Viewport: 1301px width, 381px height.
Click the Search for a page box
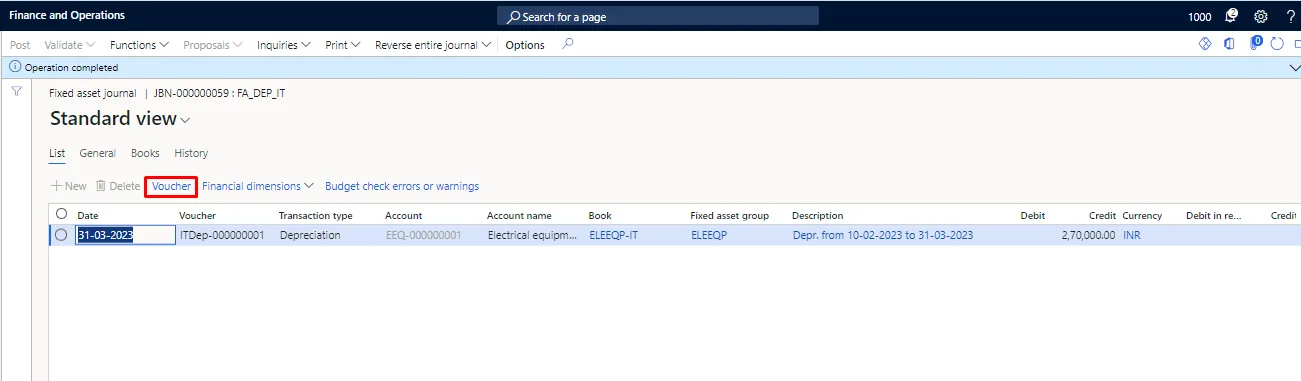tap(658, 16)
